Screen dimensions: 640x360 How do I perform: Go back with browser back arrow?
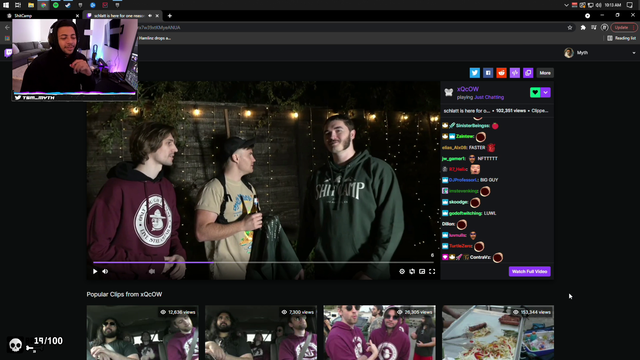click(x=7, y=27)
